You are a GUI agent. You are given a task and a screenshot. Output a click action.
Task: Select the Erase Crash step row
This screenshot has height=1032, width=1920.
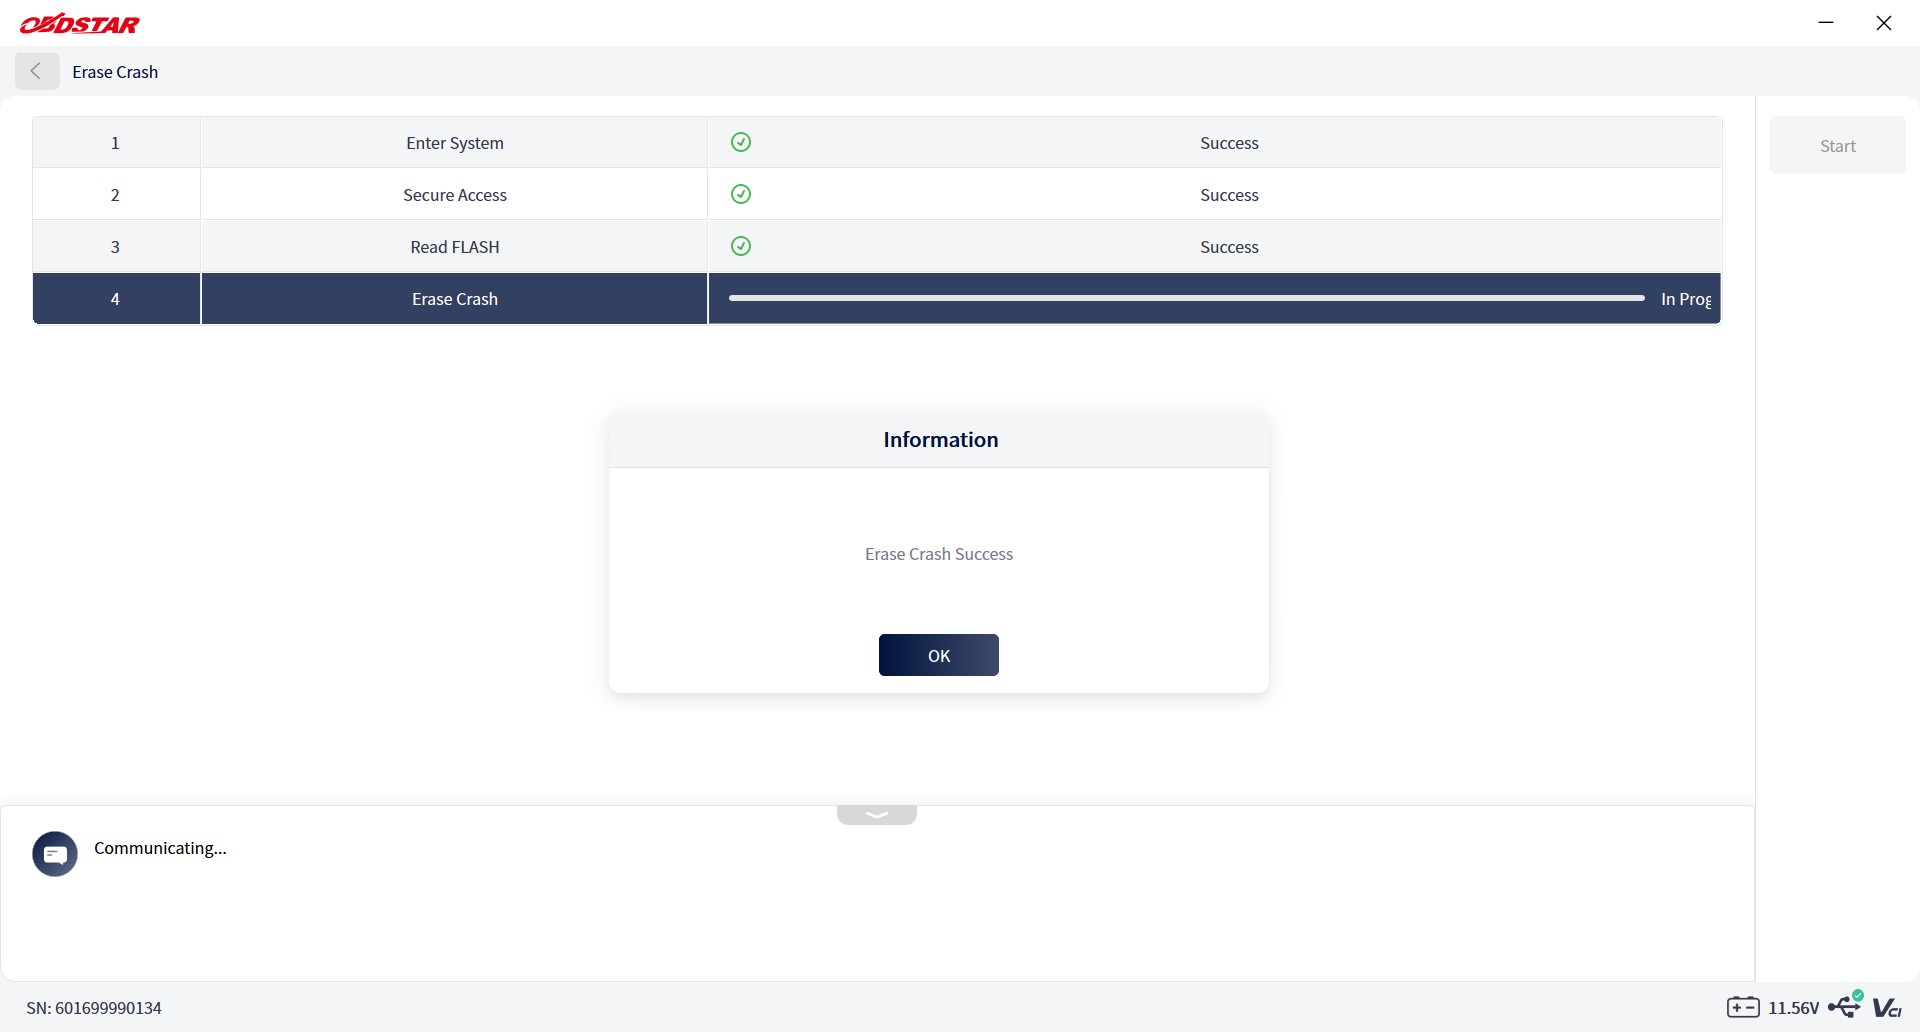[x=877, y=299]
